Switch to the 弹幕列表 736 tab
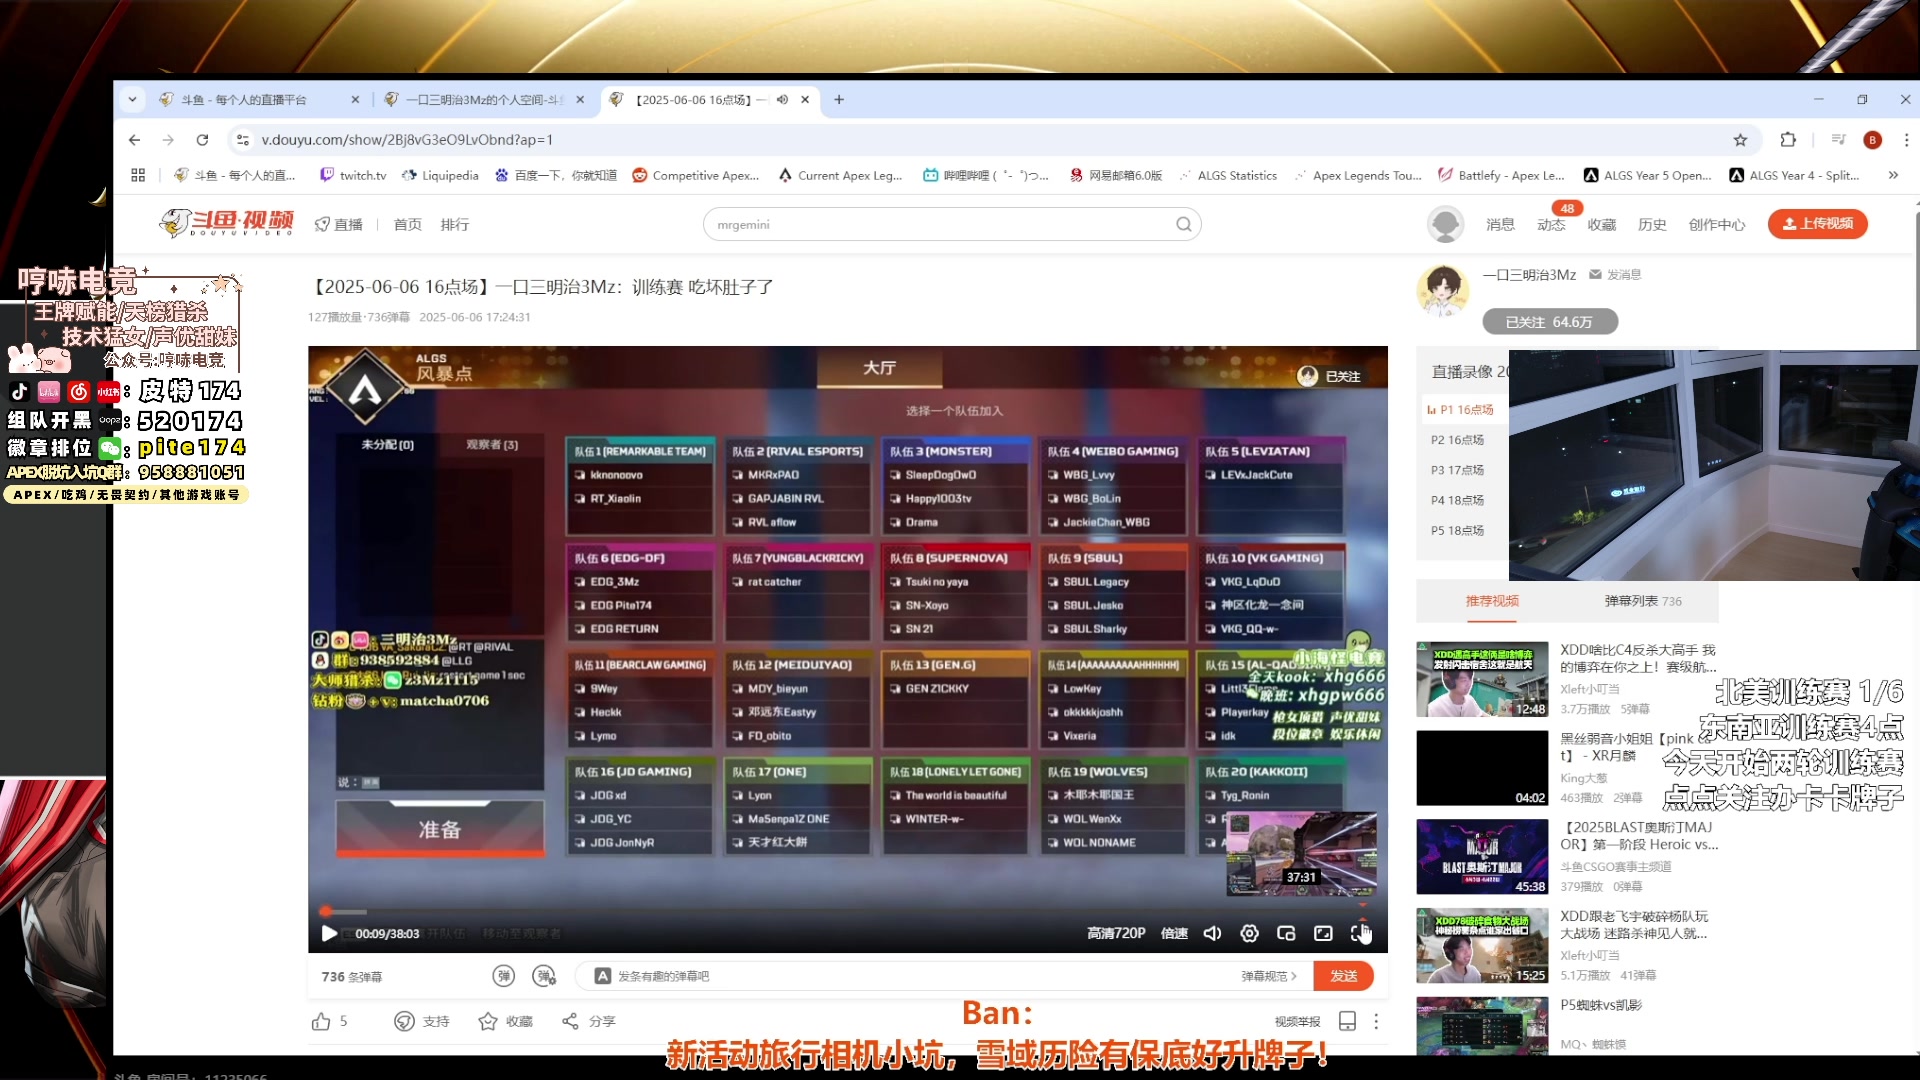This screenshot has height=1080, width=1920. tap(1643, 601)
